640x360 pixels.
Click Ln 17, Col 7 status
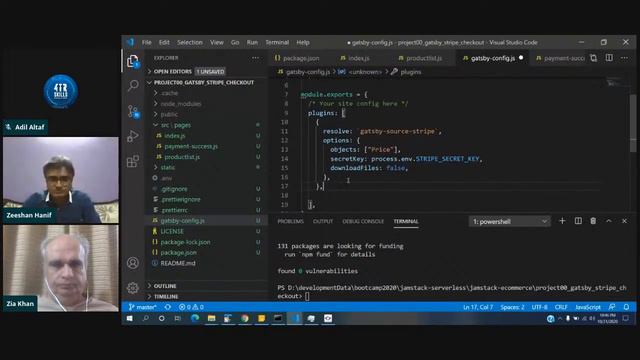click(478, 307)
